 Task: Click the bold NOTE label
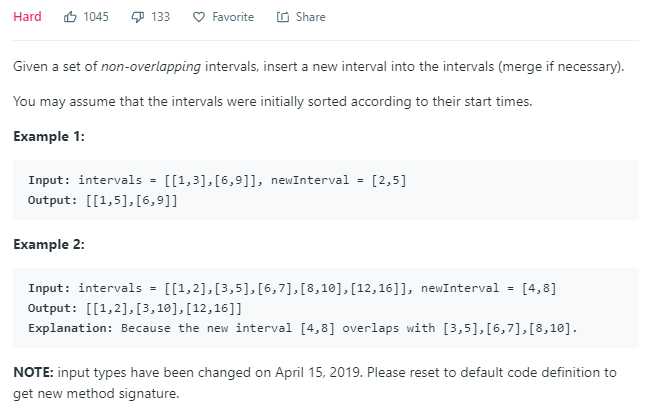[33, 372]
